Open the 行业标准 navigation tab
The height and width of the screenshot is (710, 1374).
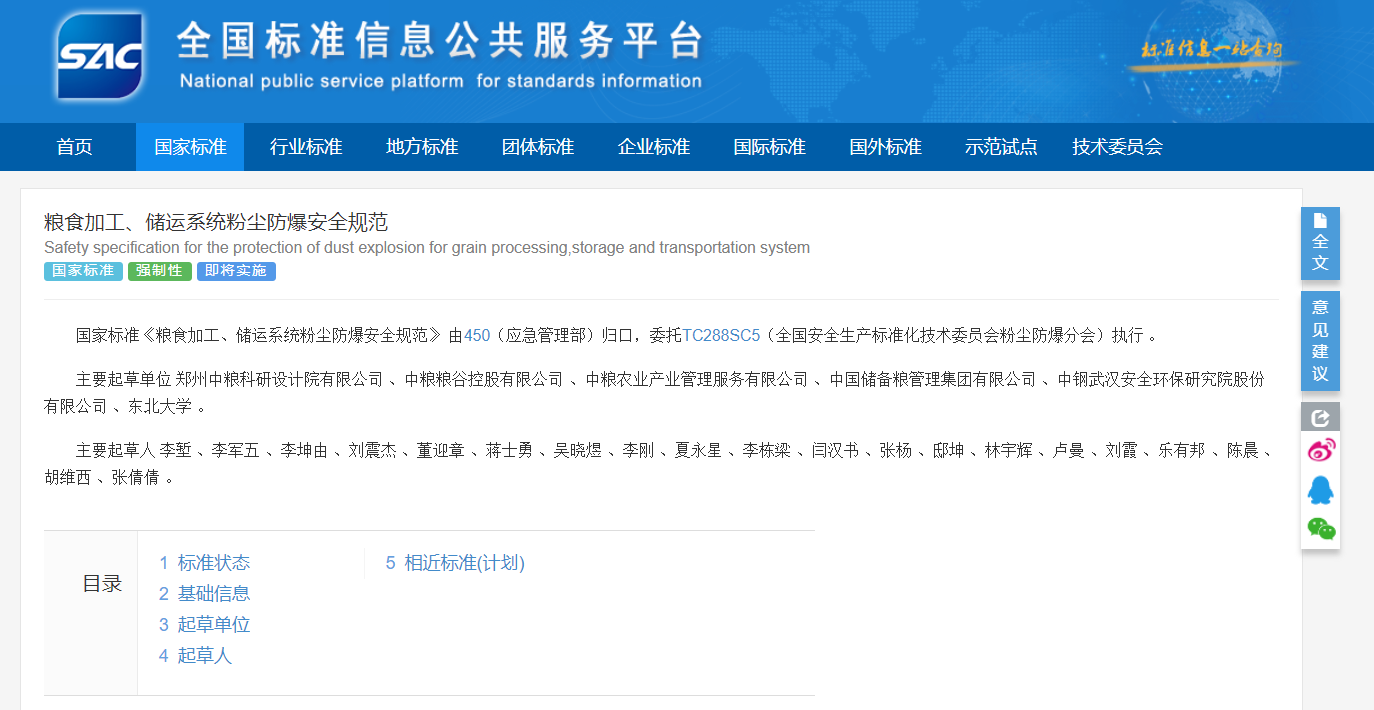[x=306, y=147]
